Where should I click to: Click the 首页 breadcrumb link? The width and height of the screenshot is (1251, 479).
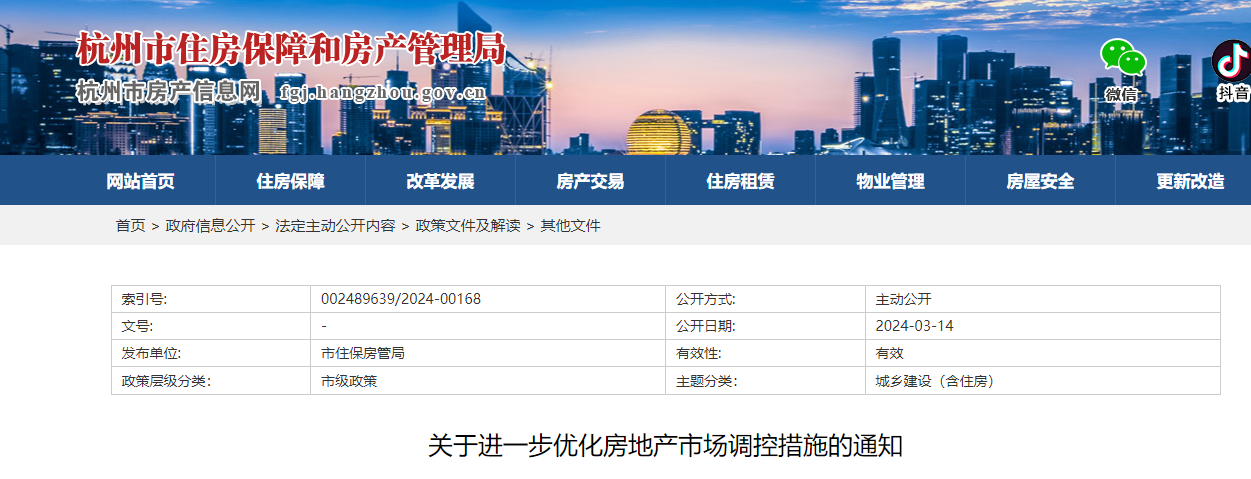(130, 226)
